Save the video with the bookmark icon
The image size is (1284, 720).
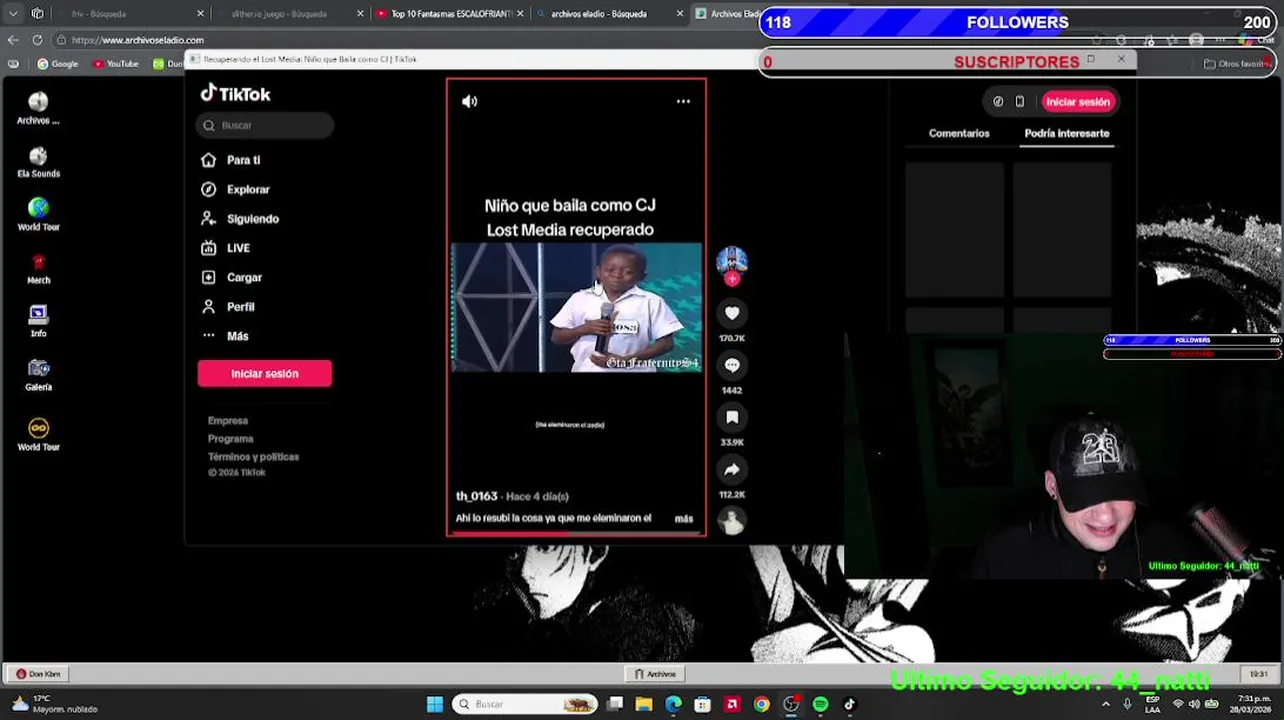732,417
